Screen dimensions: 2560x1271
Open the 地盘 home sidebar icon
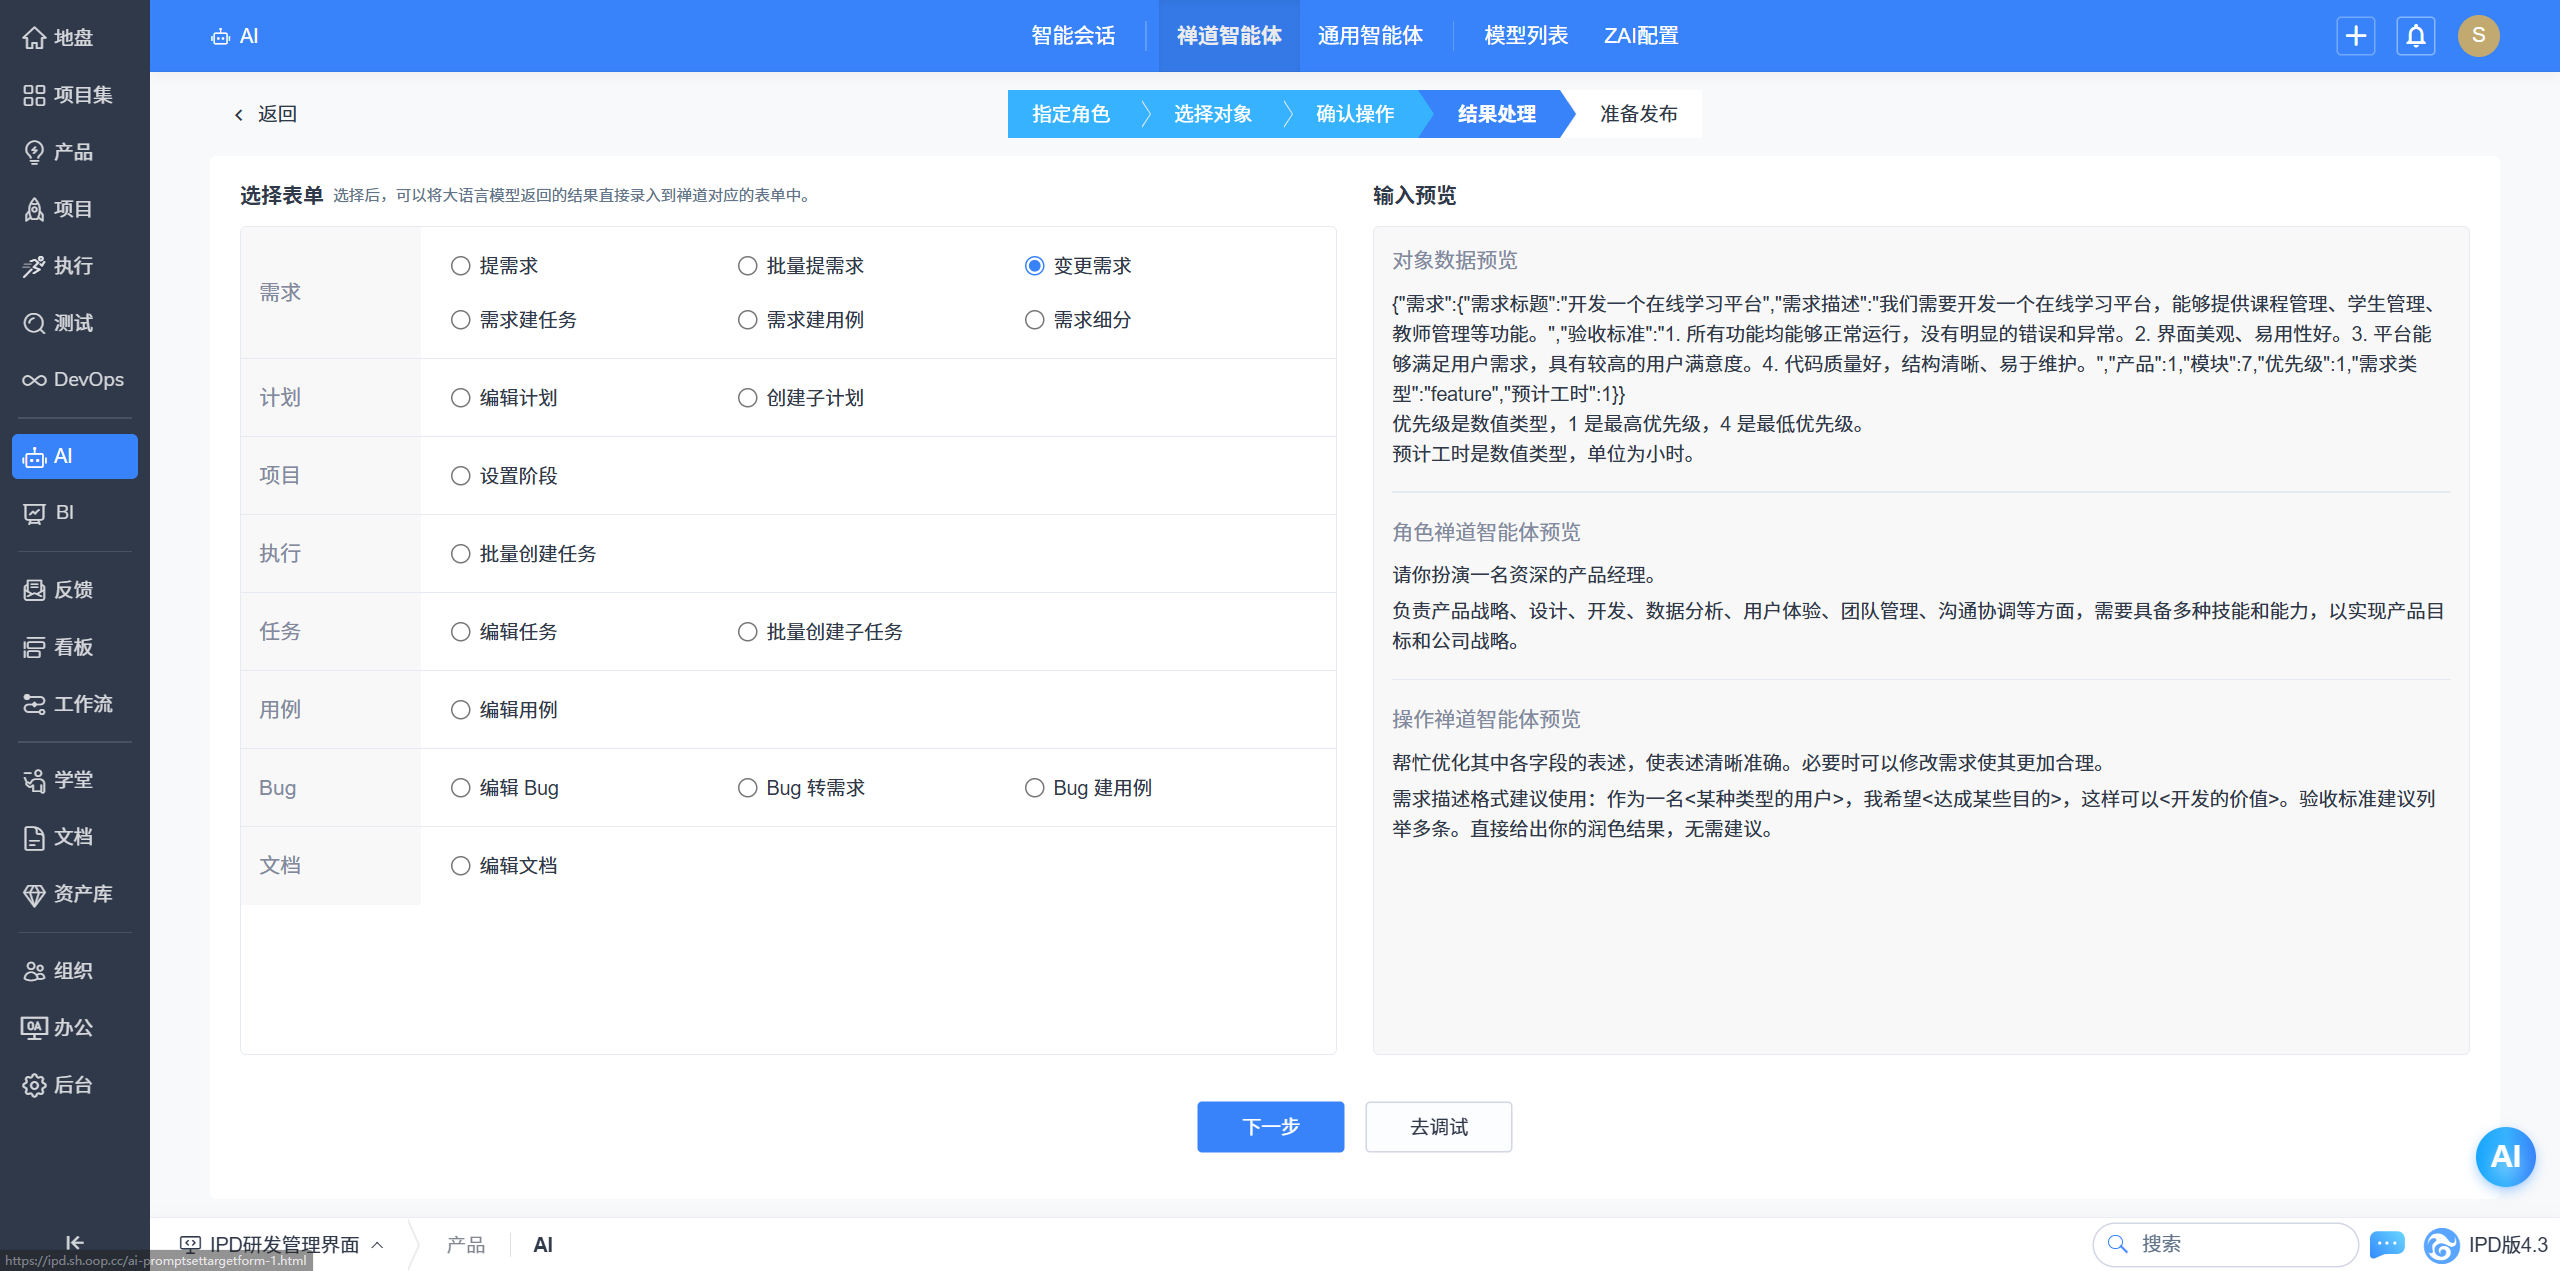coord(35,38)
